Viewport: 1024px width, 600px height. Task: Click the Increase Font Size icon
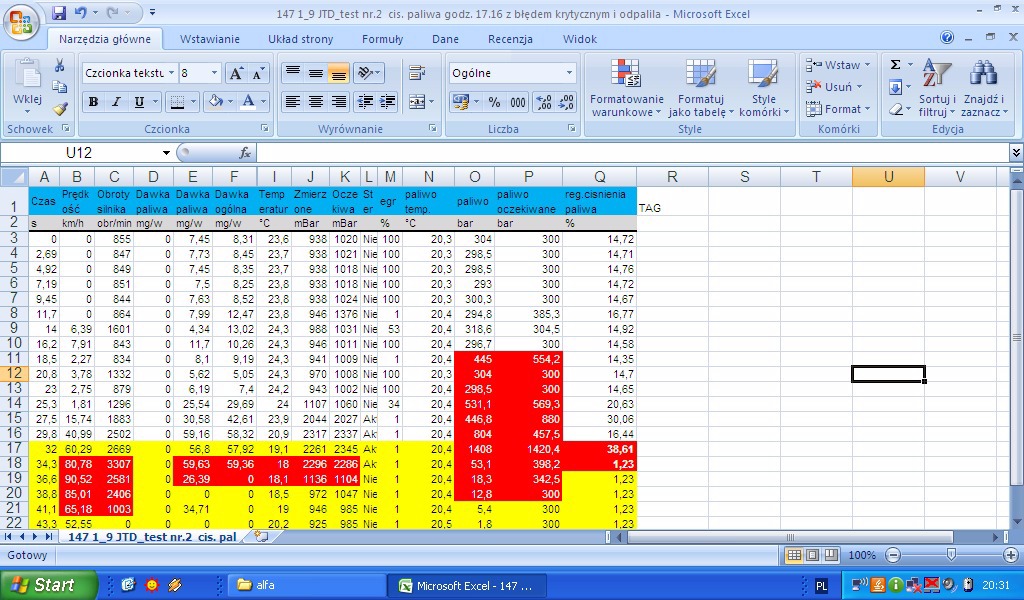pos(236,74)
